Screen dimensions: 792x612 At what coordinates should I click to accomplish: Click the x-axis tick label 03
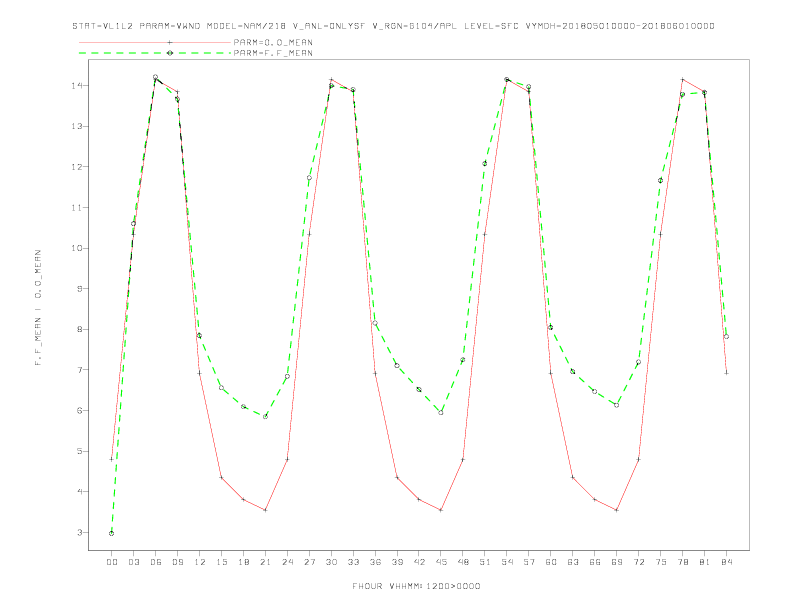tap(133, 562)
